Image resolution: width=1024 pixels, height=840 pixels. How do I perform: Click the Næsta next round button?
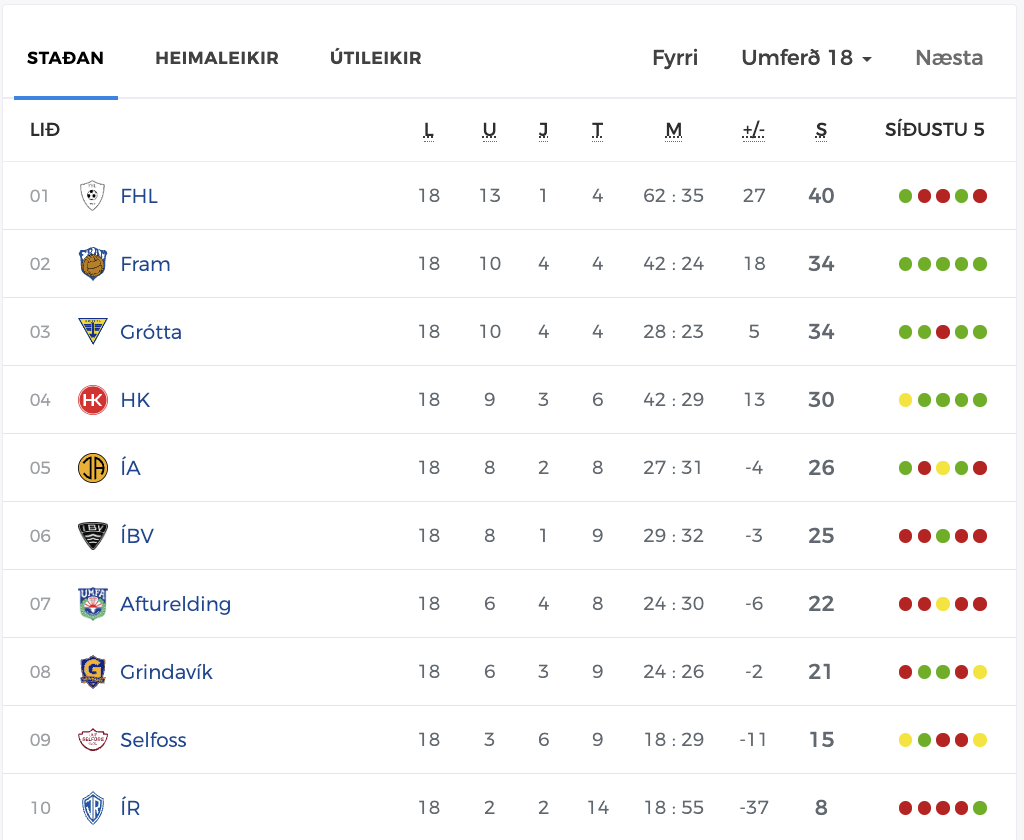pos(949,58)
